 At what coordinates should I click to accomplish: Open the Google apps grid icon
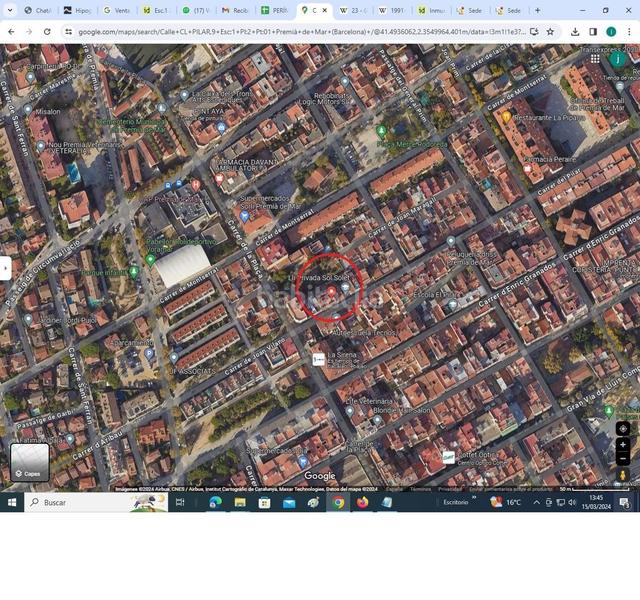point(595,59)
